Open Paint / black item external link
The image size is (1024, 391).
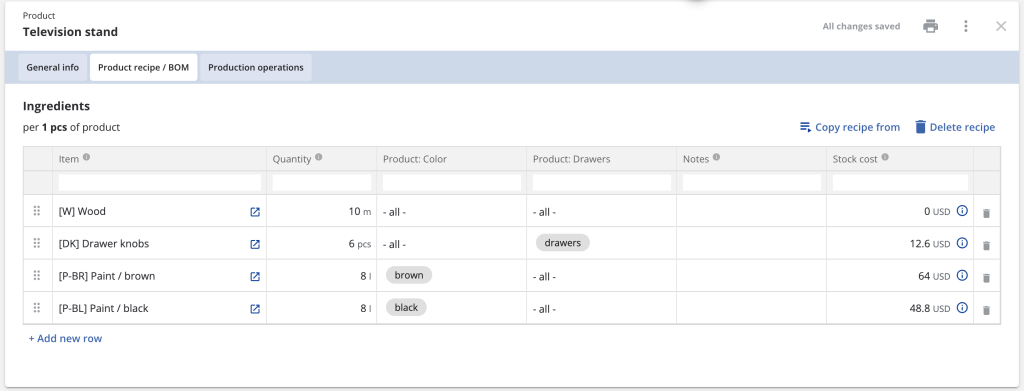click(255, 309)
